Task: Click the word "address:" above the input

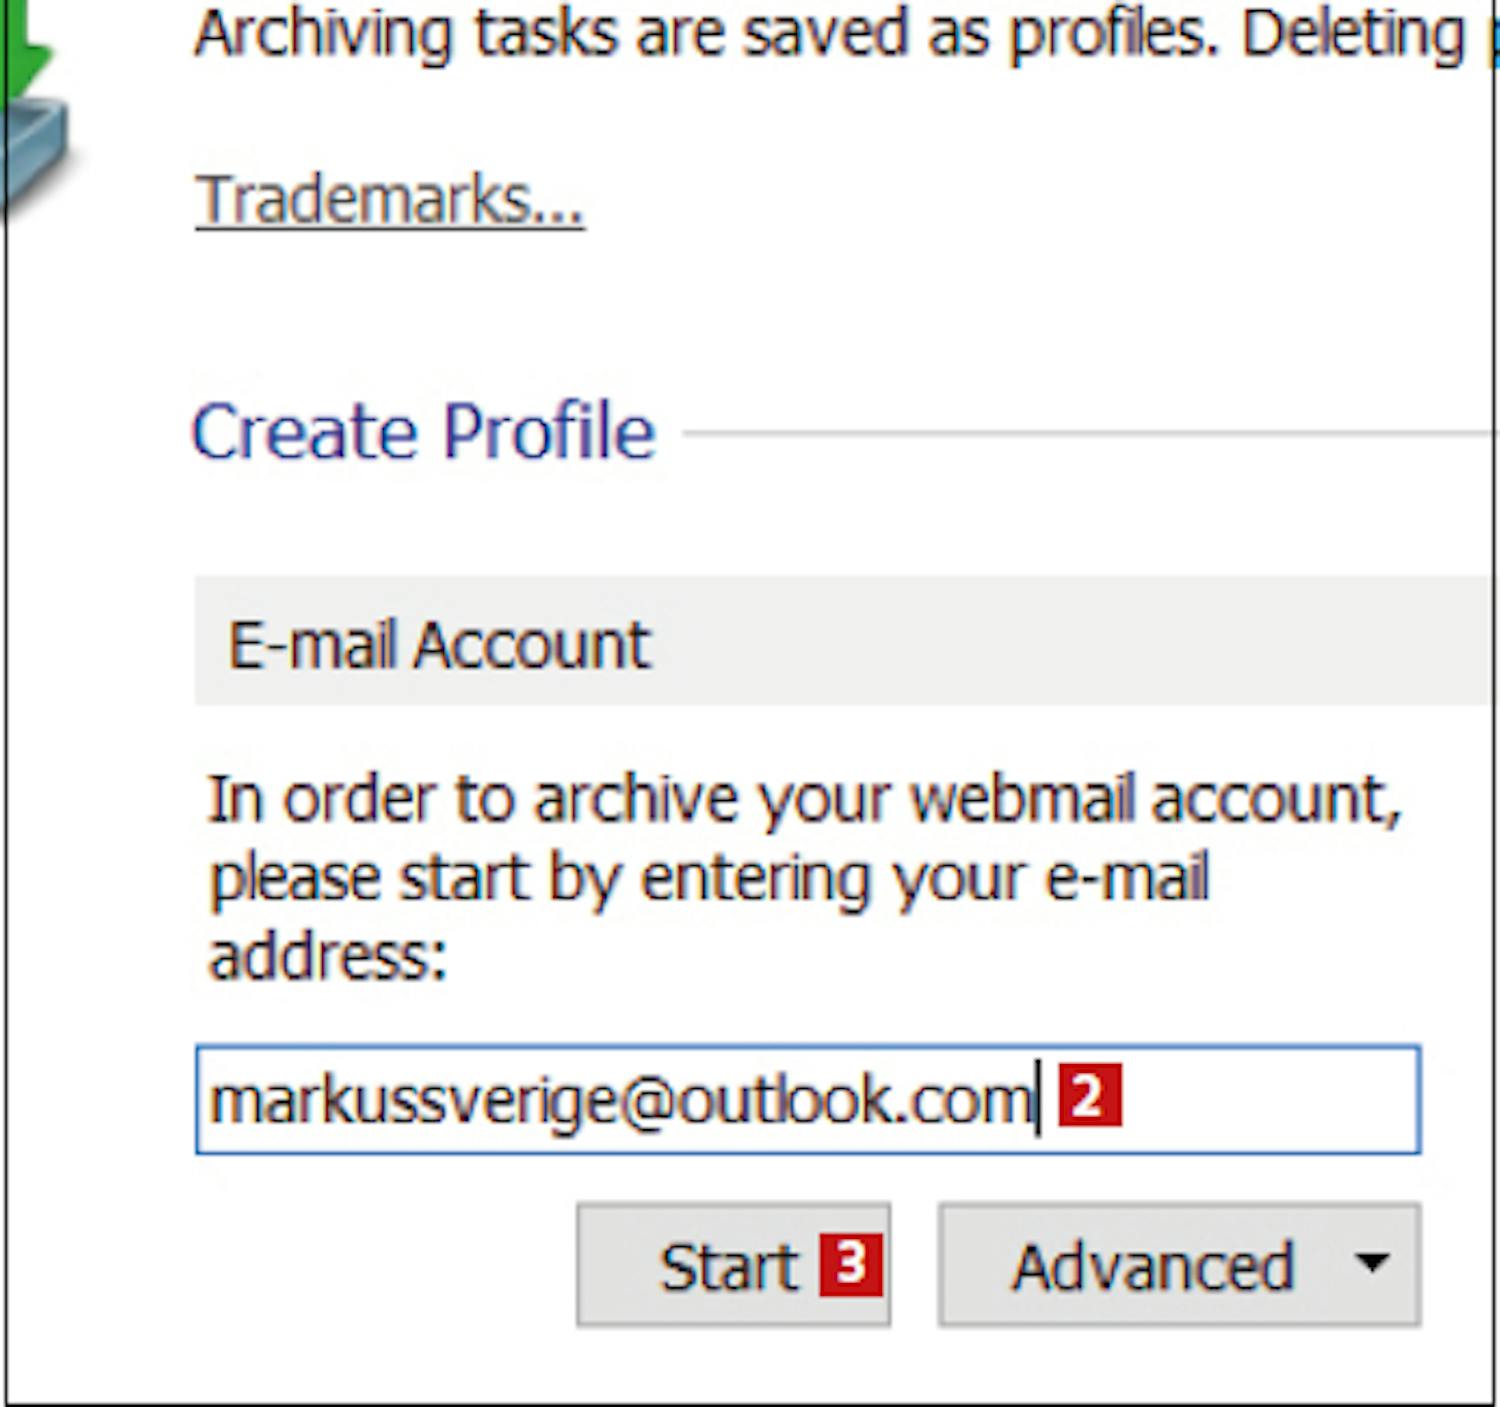Action: [x=327, y=956]
